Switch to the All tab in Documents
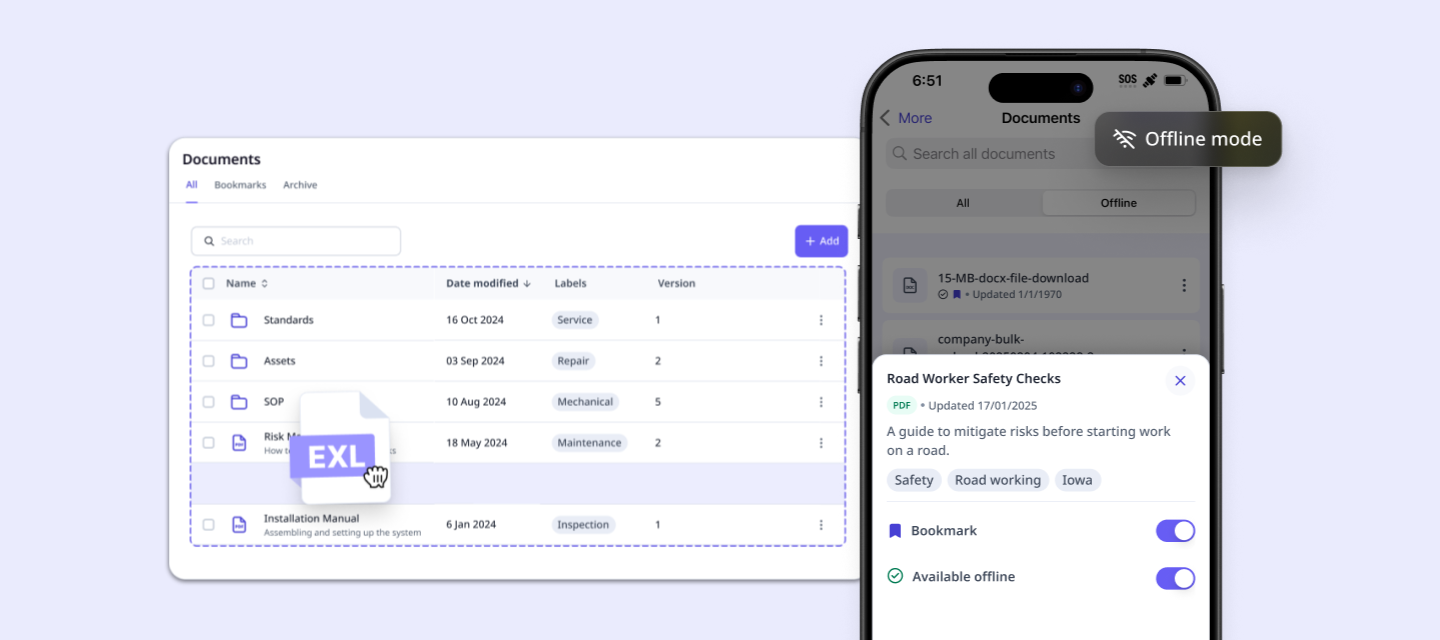 [192, 185]
